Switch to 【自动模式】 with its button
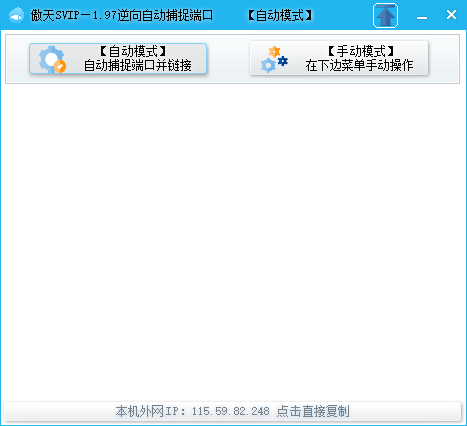 [118, 59]
